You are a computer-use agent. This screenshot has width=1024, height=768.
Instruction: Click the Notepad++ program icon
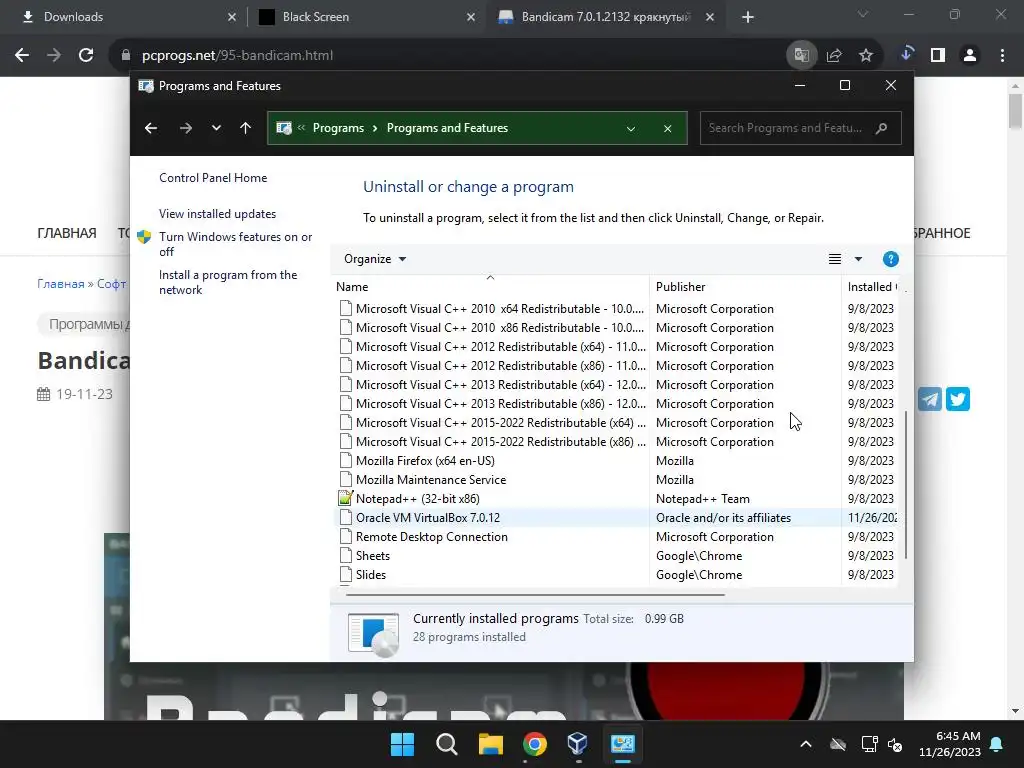(345, 498)
